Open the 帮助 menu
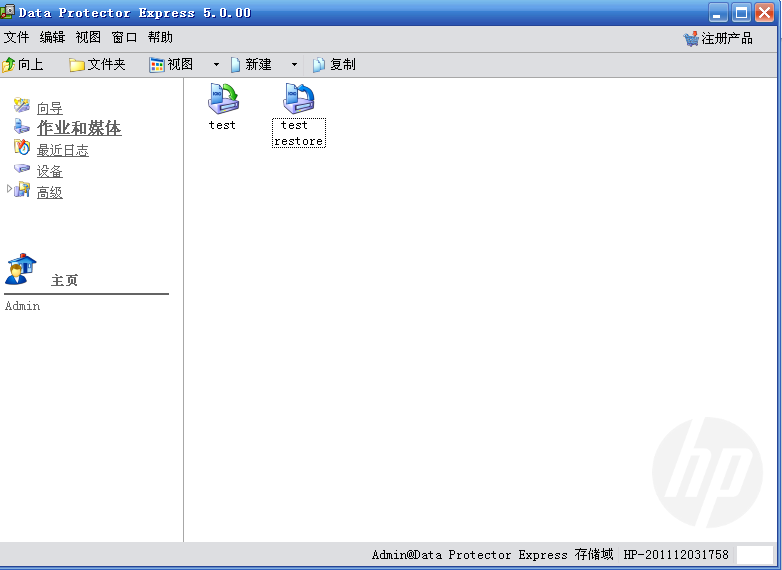782x570 pixels. coord(160,38)
